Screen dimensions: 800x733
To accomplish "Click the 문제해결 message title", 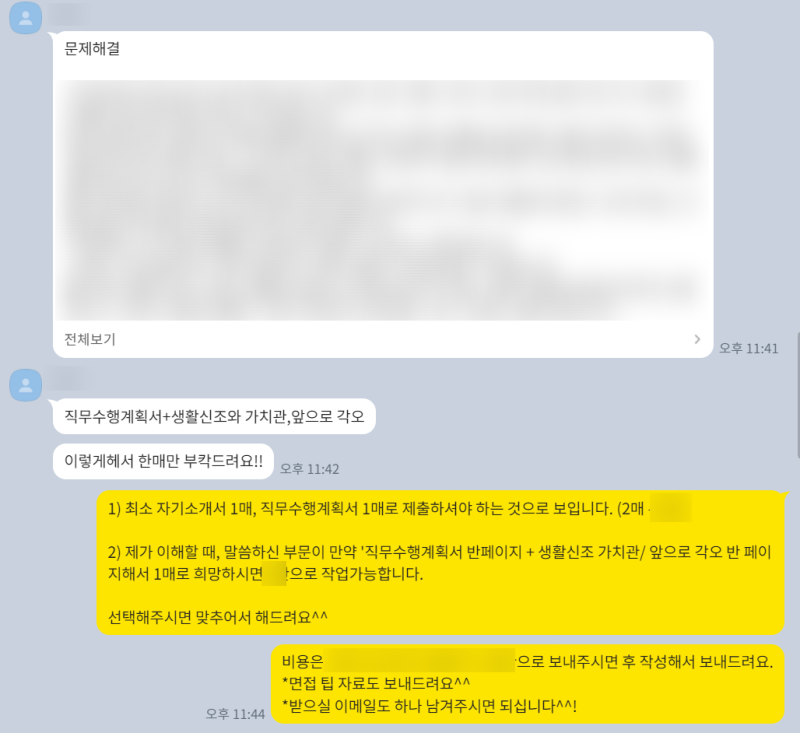I will pyautogui.click(x=92, y=48).
